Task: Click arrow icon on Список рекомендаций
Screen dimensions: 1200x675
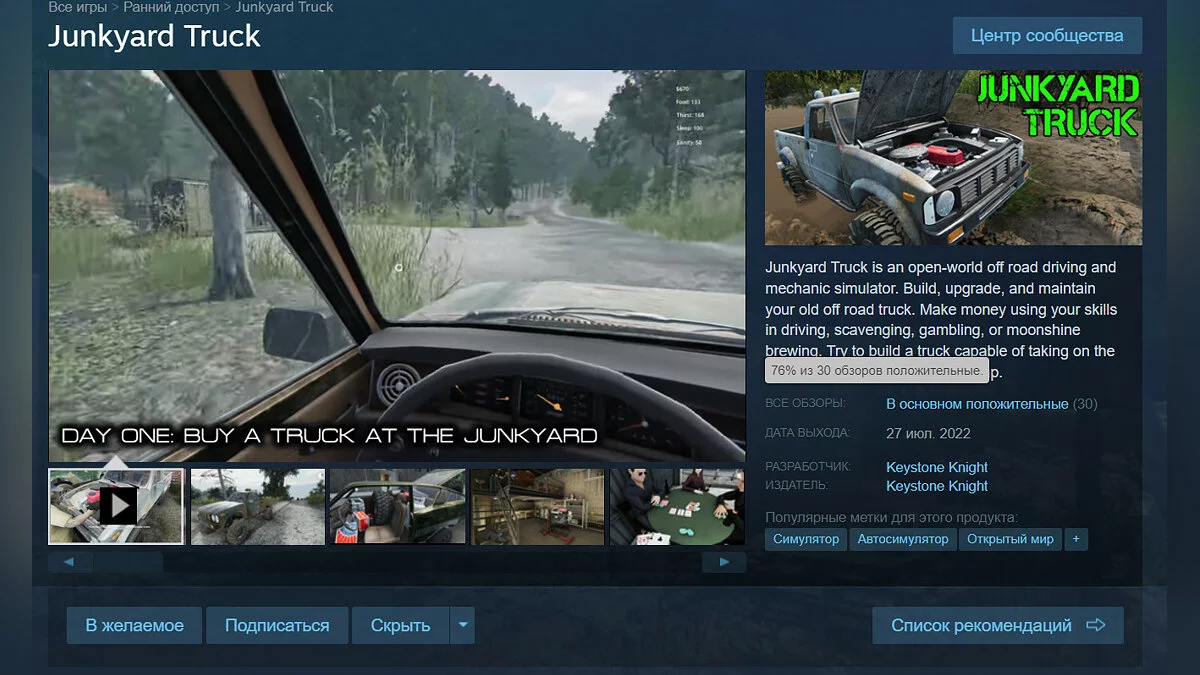Action: [x=1095, y=625]
